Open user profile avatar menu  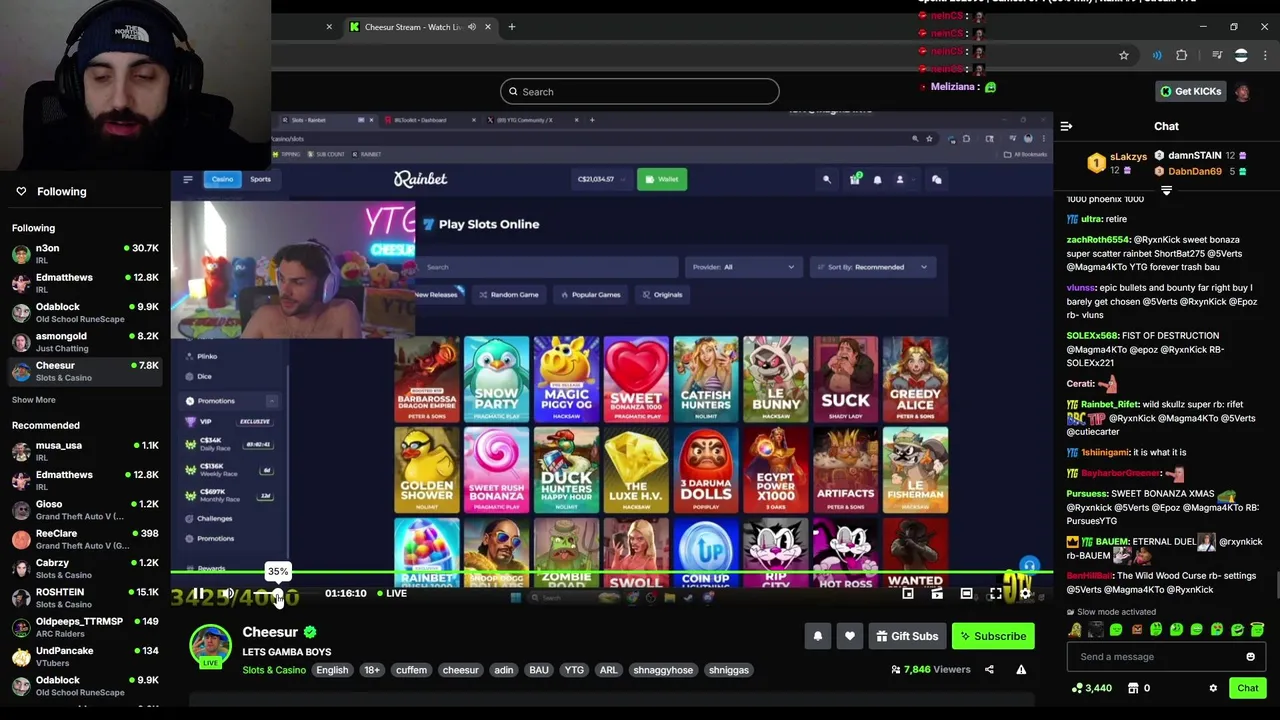point(1242,92)
